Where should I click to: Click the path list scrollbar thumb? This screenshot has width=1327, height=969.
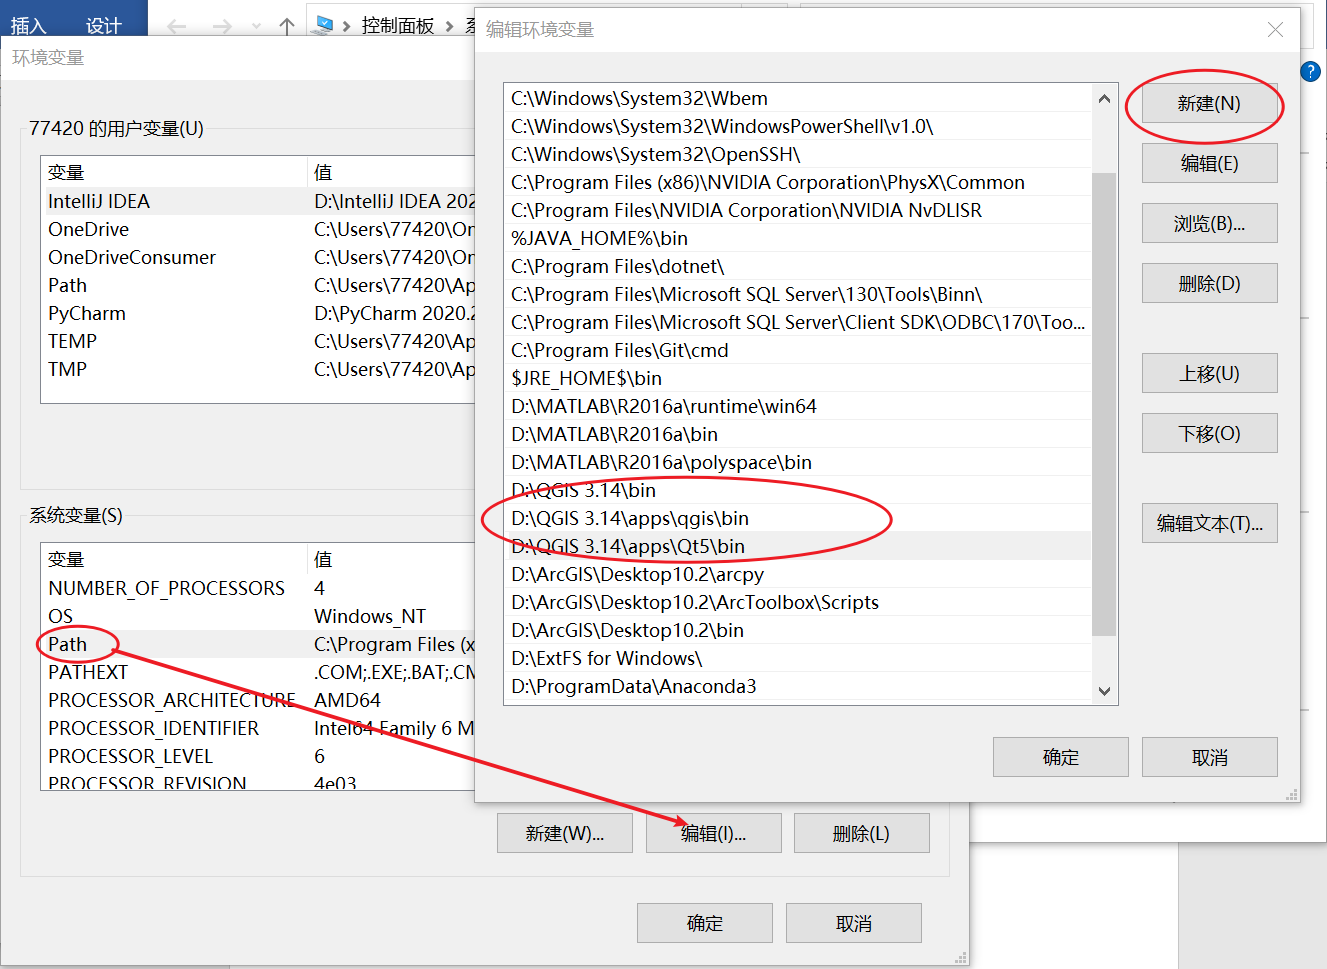[x=1104, y=404]
